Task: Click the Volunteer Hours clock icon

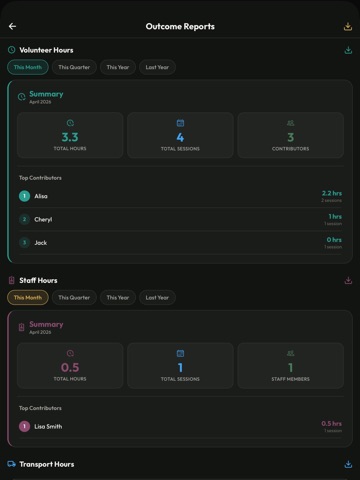Action: [12, 50]
